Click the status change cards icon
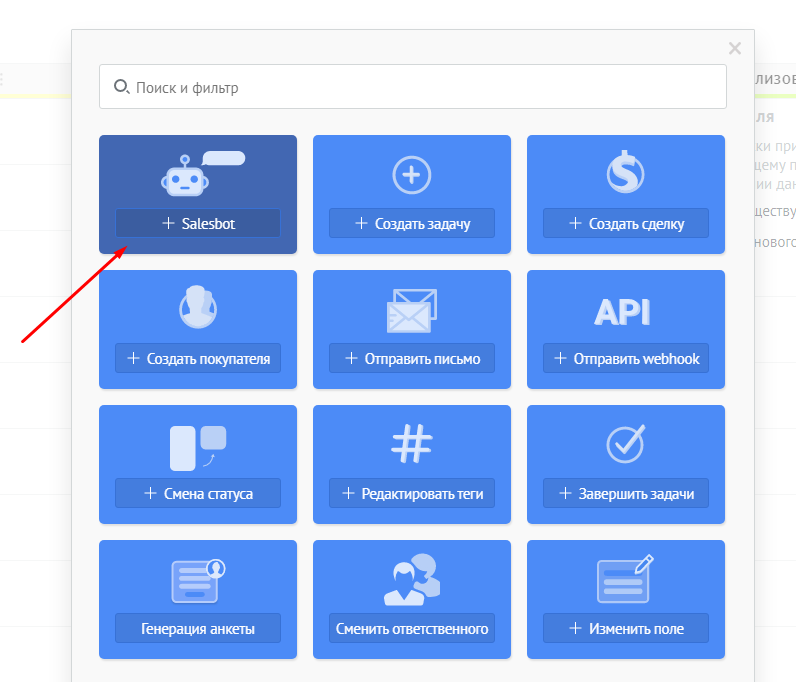Screen dimensions: 796x682 click(198, 448)
